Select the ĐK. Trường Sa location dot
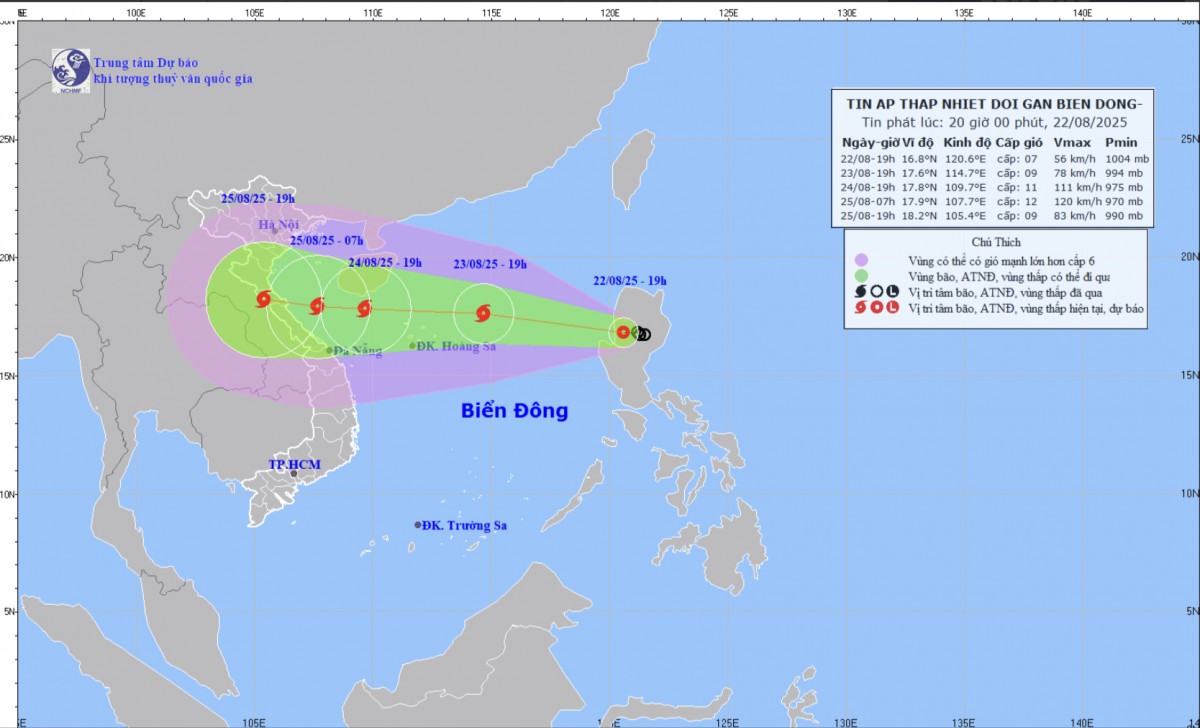 418,525
